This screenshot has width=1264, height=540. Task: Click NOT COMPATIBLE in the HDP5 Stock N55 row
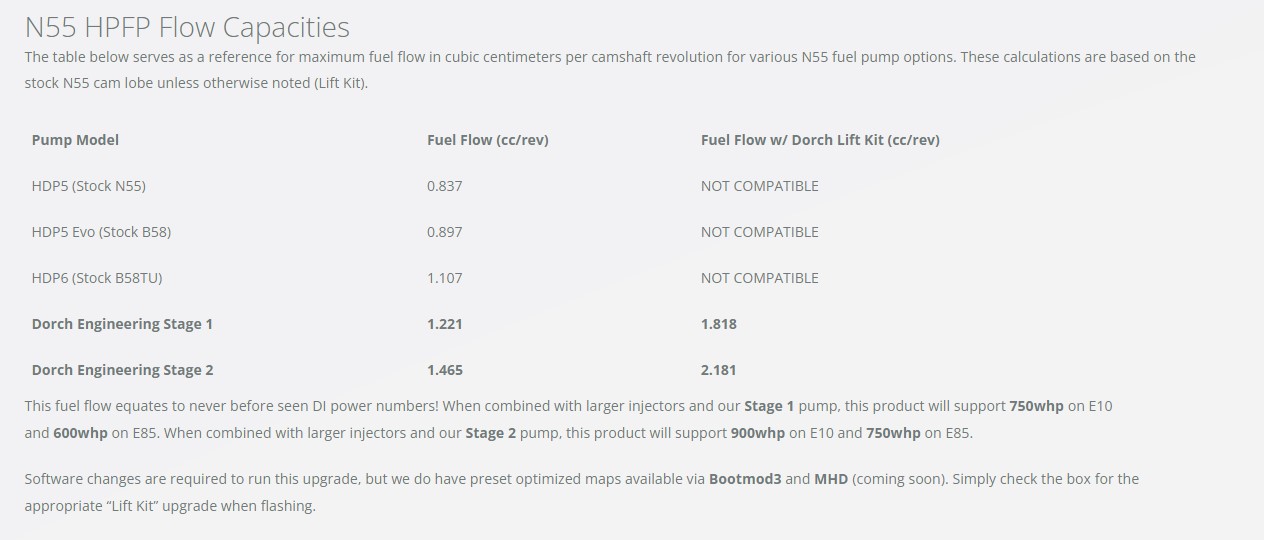[760, 186]
